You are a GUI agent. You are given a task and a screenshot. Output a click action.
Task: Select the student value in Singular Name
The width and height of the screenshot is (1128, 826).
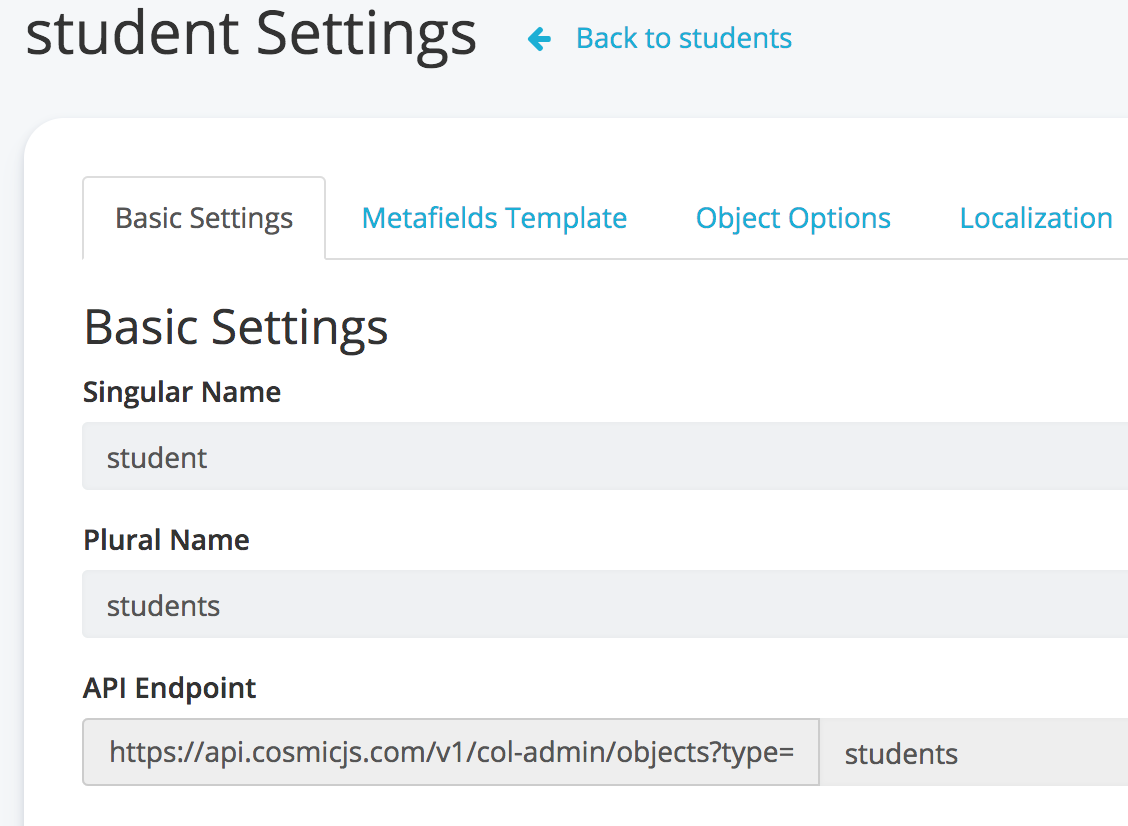156,457
